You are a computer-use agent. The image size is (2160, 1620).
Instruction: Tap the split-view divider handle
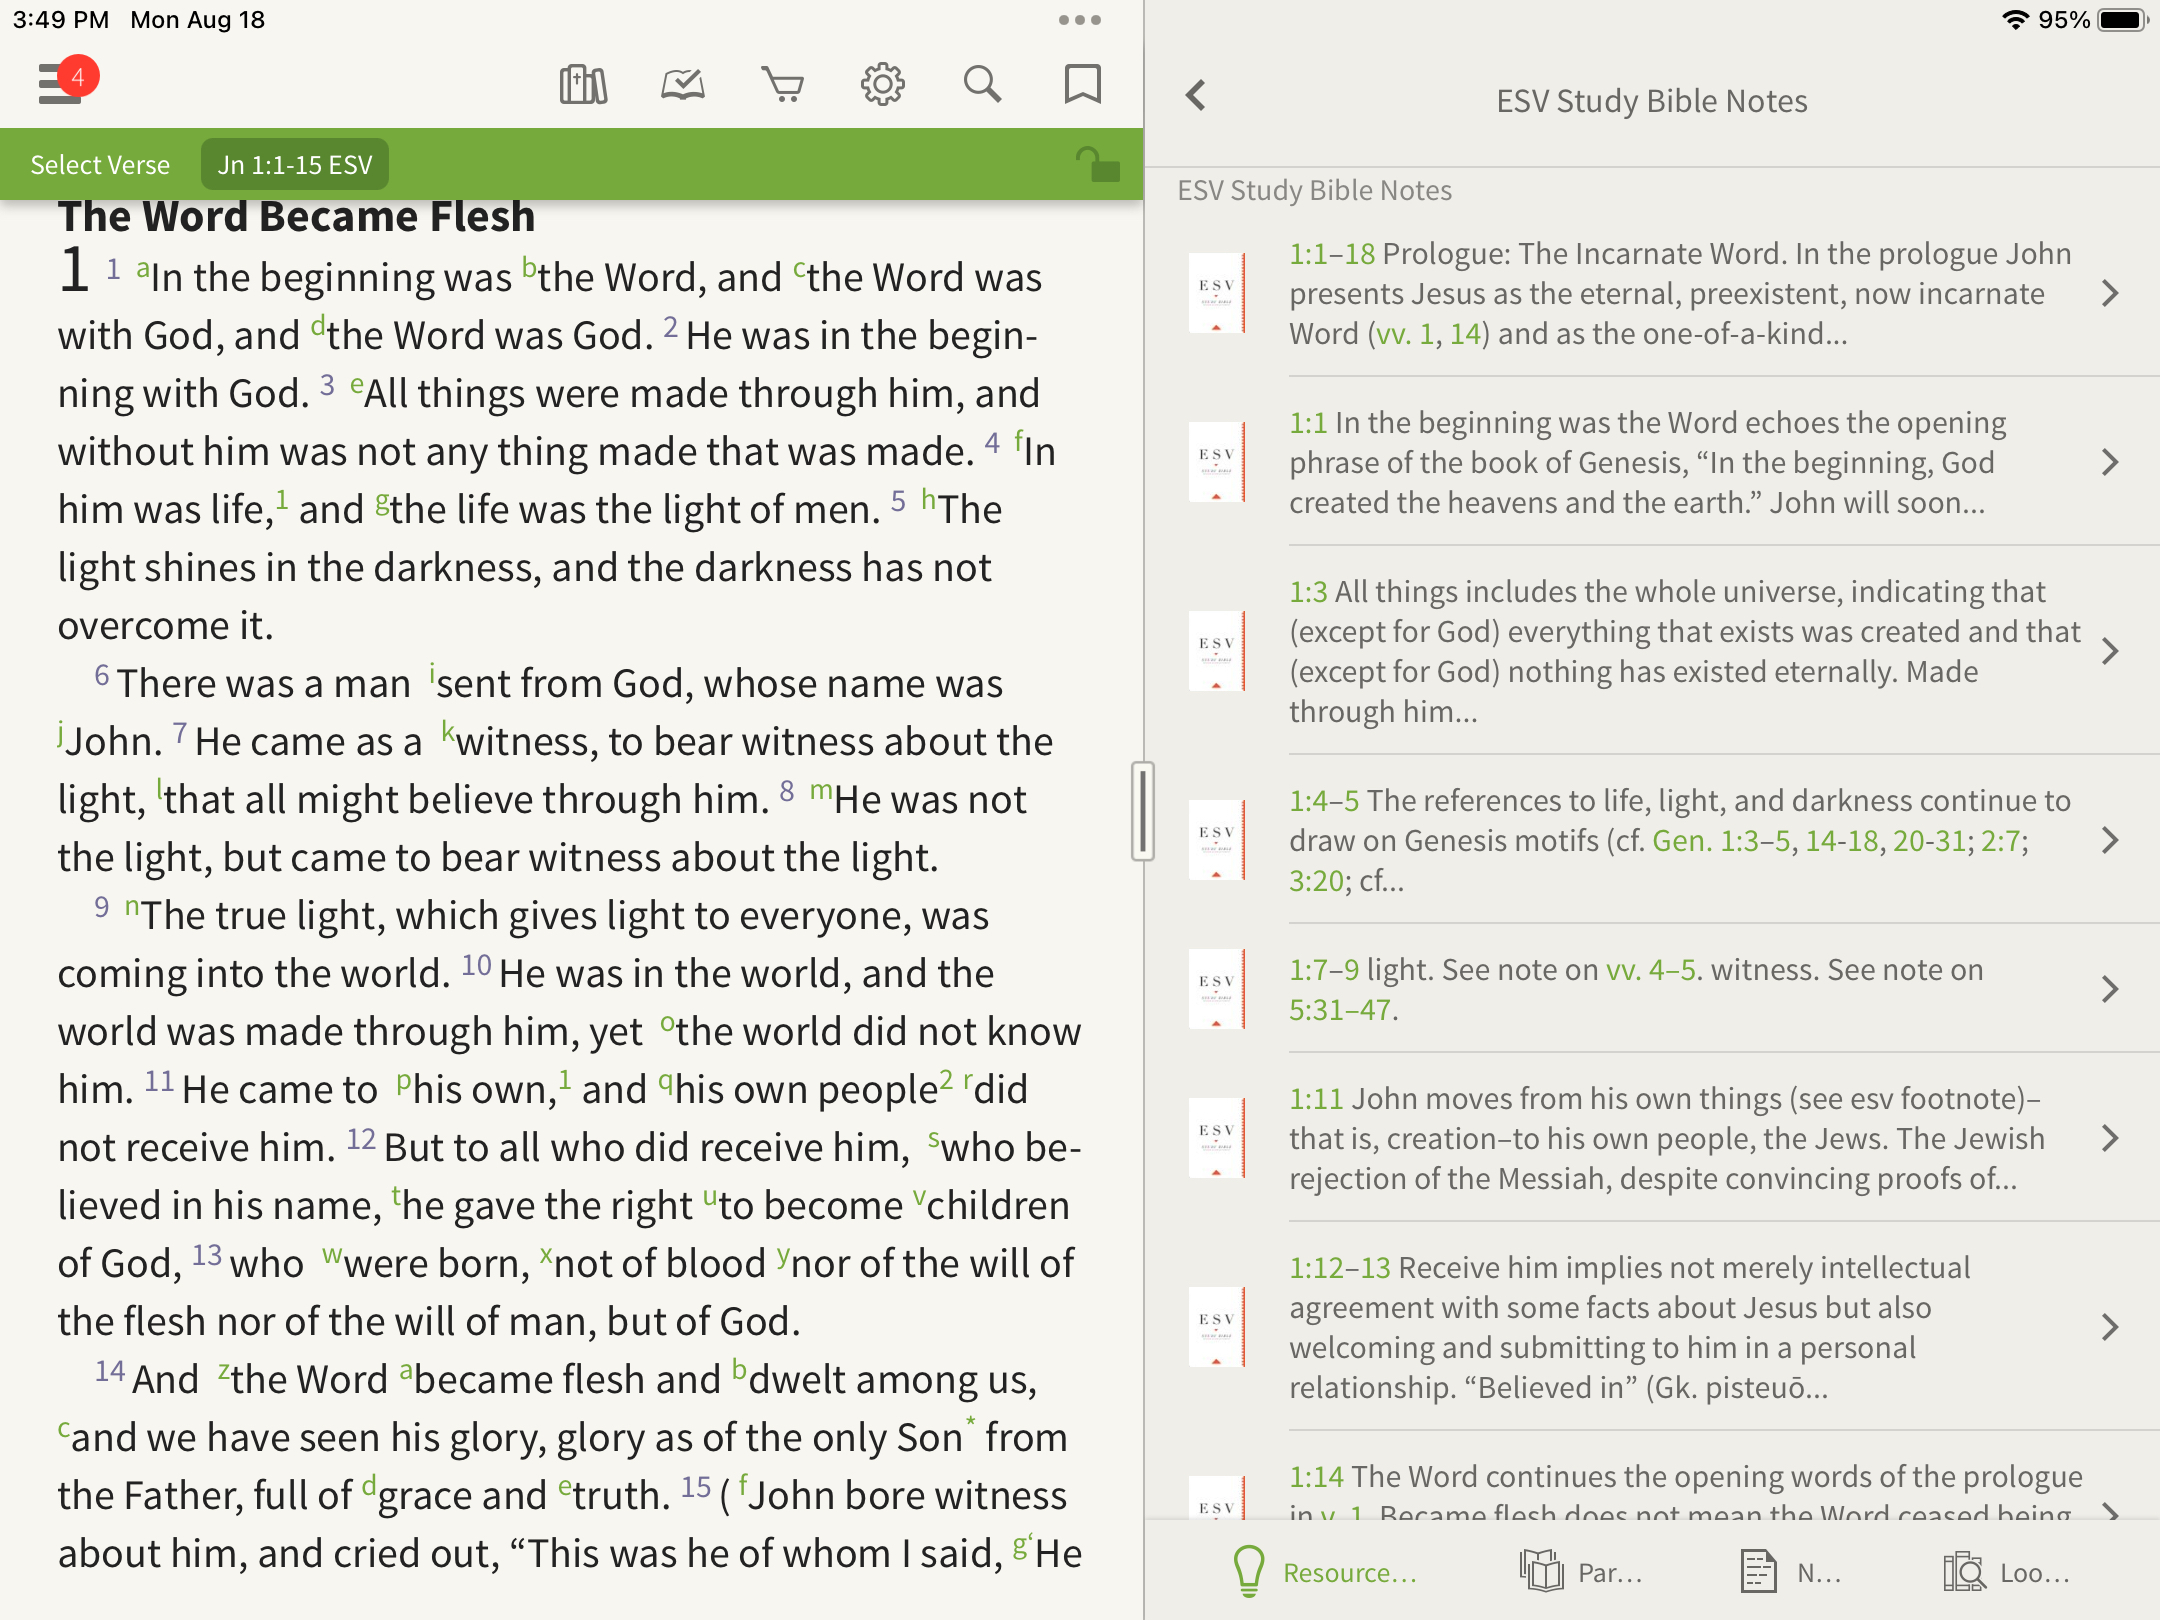pos(1143,811)
